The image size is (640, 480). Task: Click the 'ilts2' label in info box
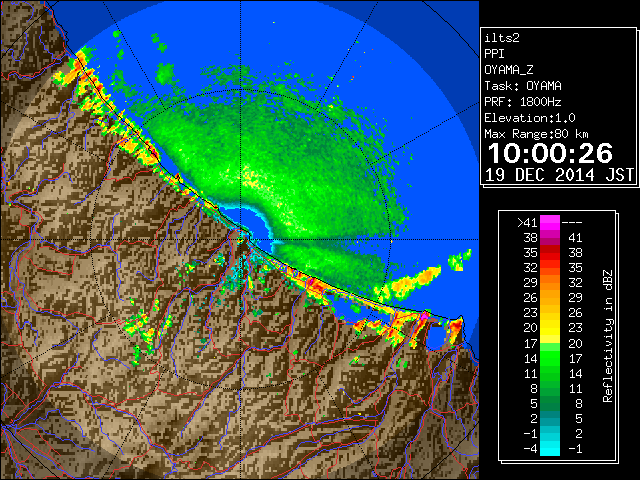(502, 38)
